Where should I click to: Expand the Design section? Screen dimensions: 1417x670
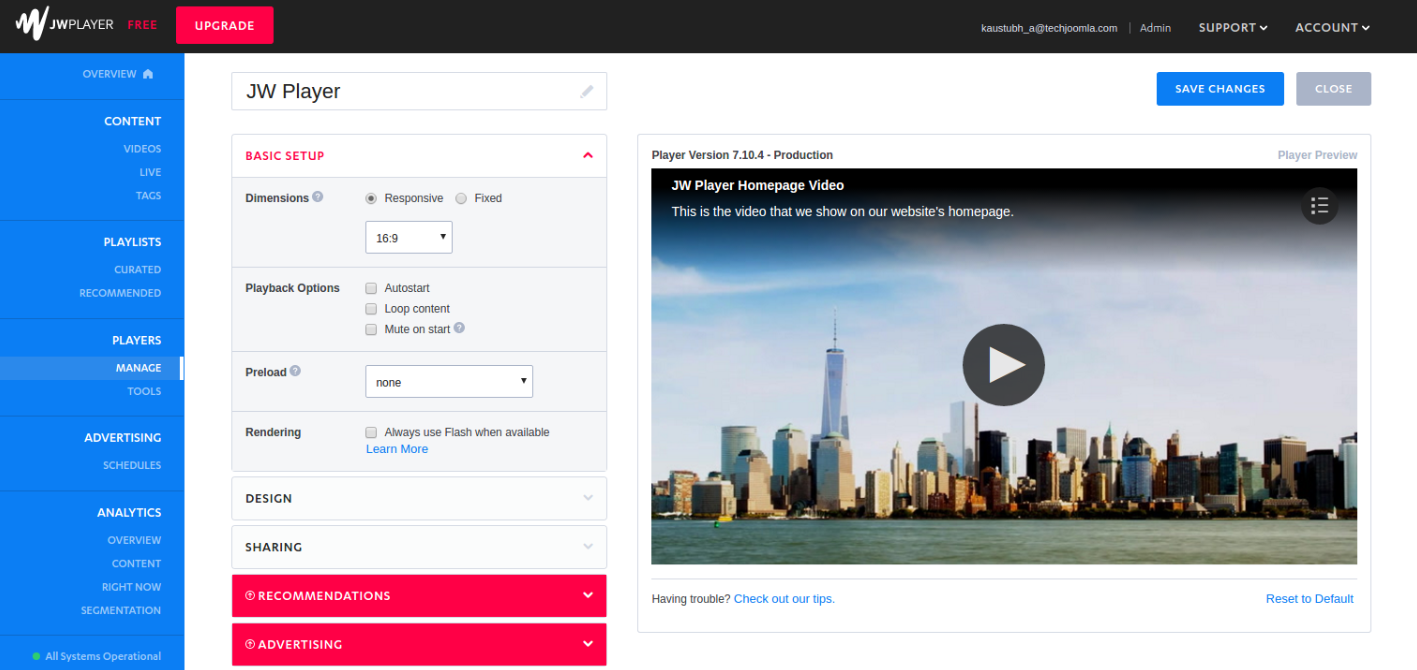coord(419,498)
